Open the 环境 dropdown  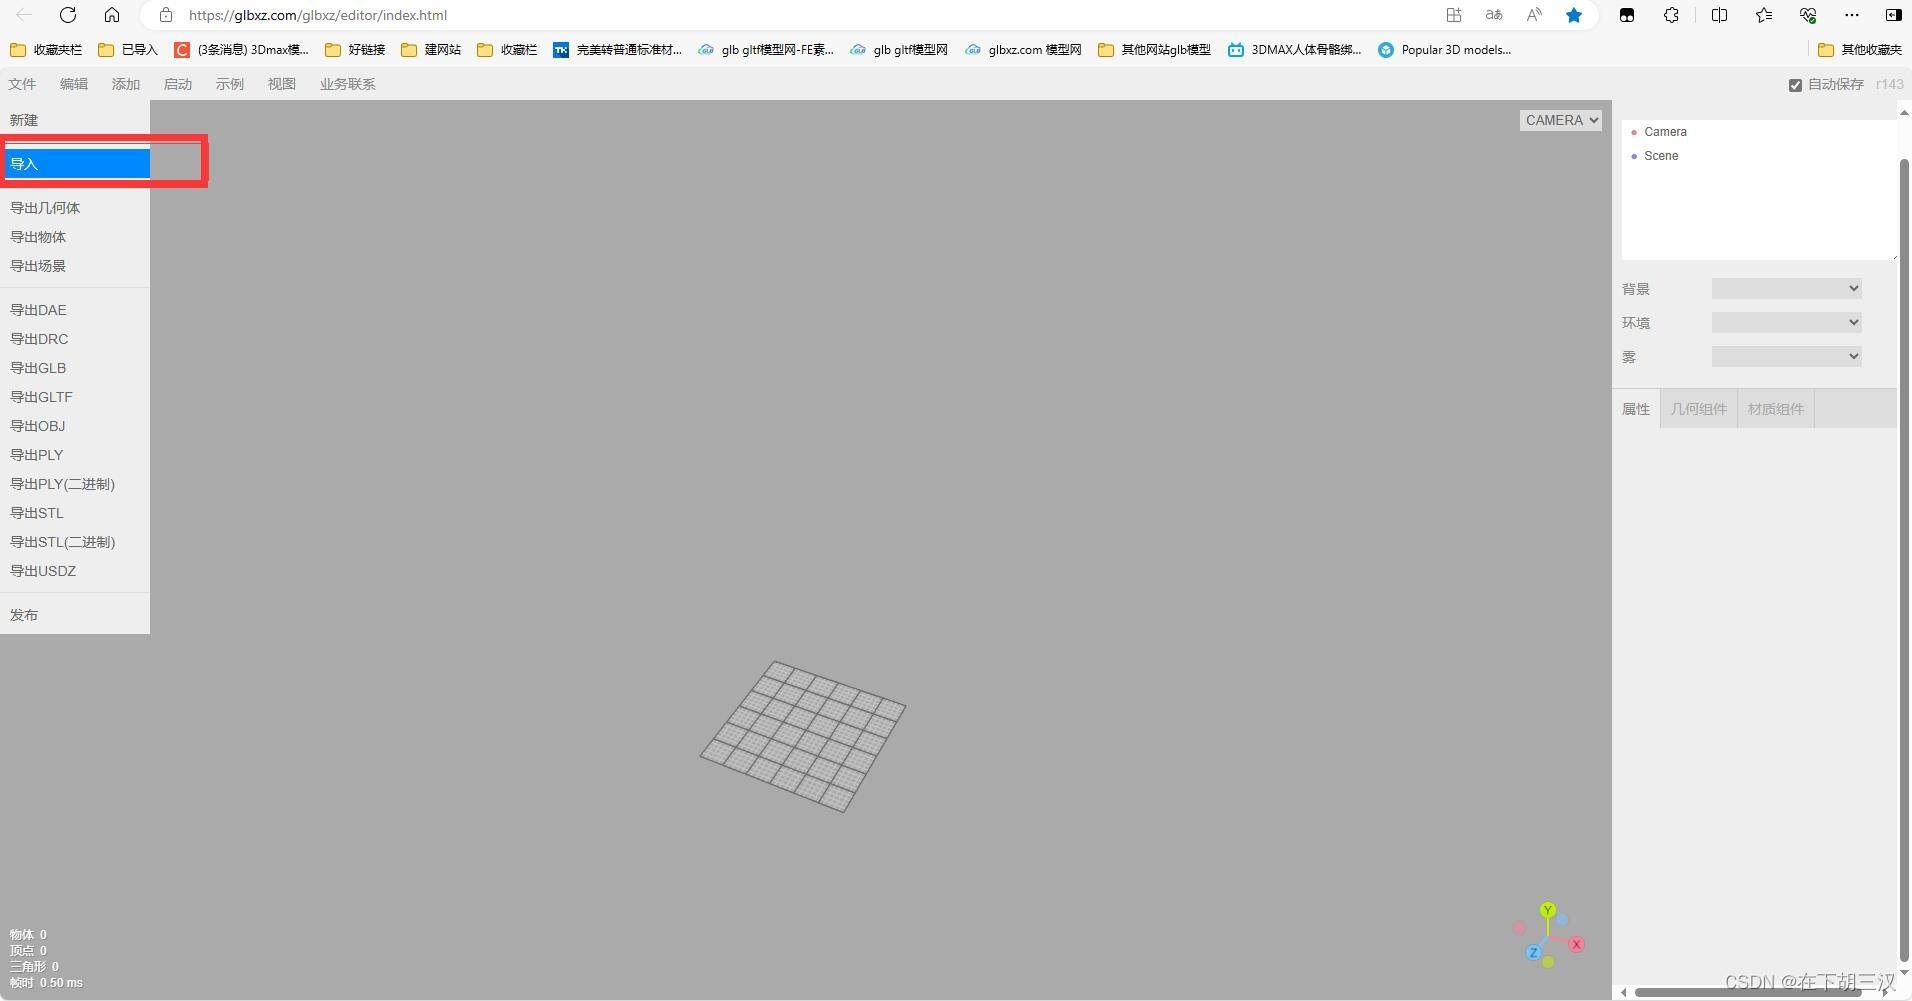point(1786,322)
